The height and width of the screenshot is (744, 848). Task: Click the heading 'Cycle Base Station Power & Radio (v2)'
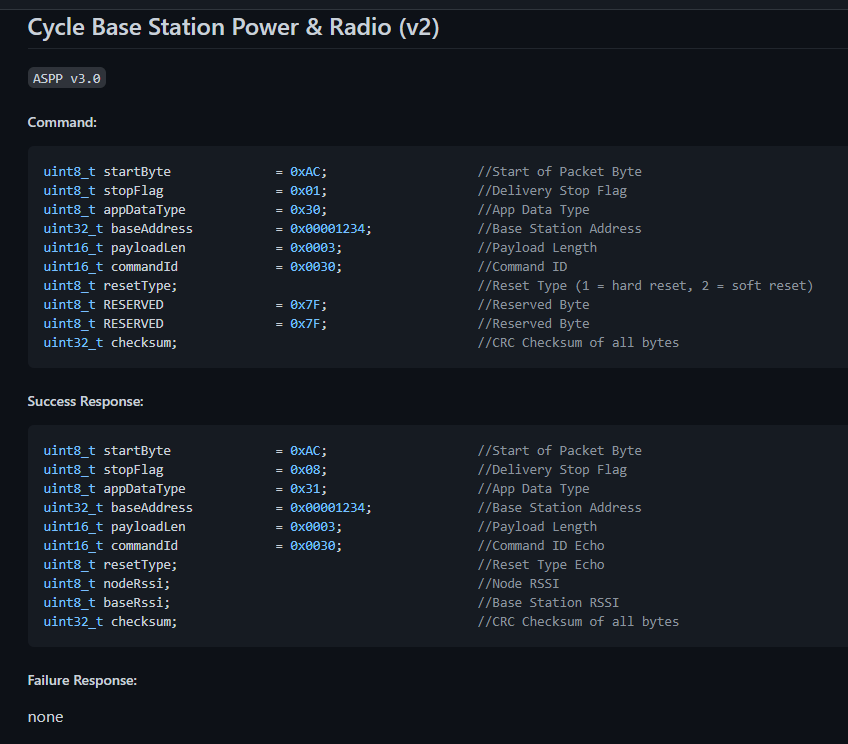coord(233,27)
